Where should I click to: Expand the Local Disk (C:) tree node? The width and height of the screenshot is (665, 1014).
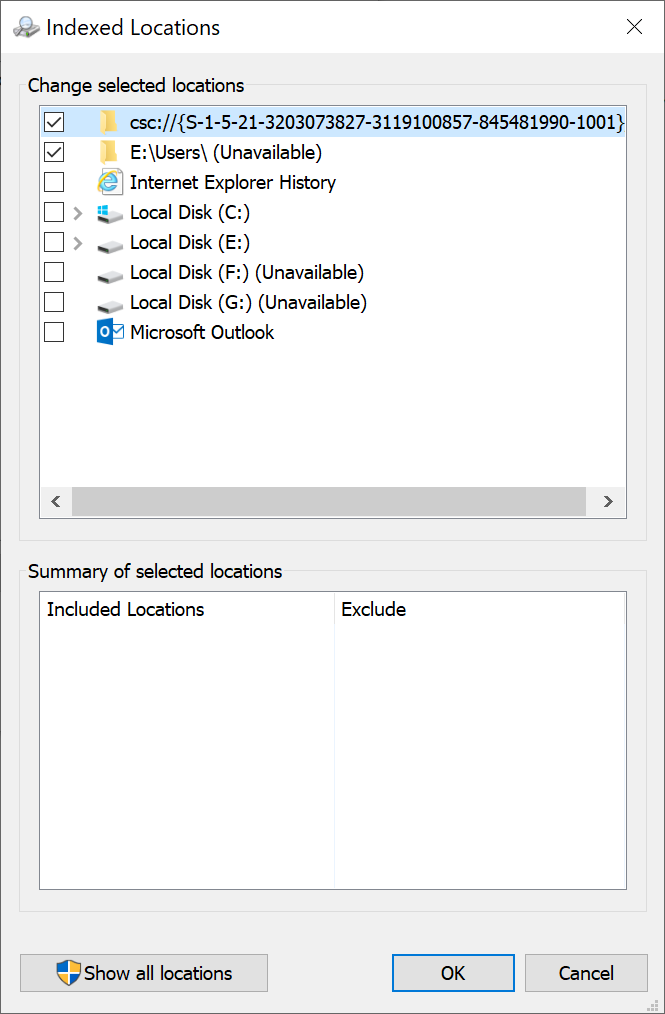point(78,213)
